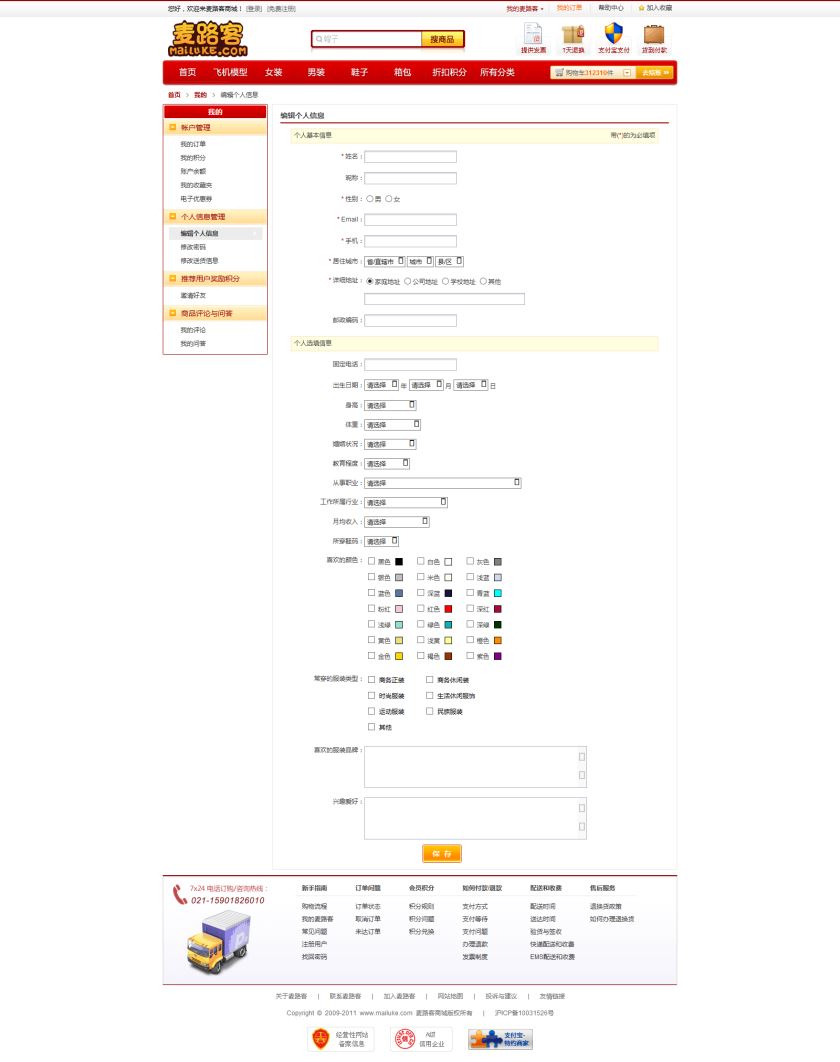Open the 女装 navigation tab

click(x=274, y=72)
